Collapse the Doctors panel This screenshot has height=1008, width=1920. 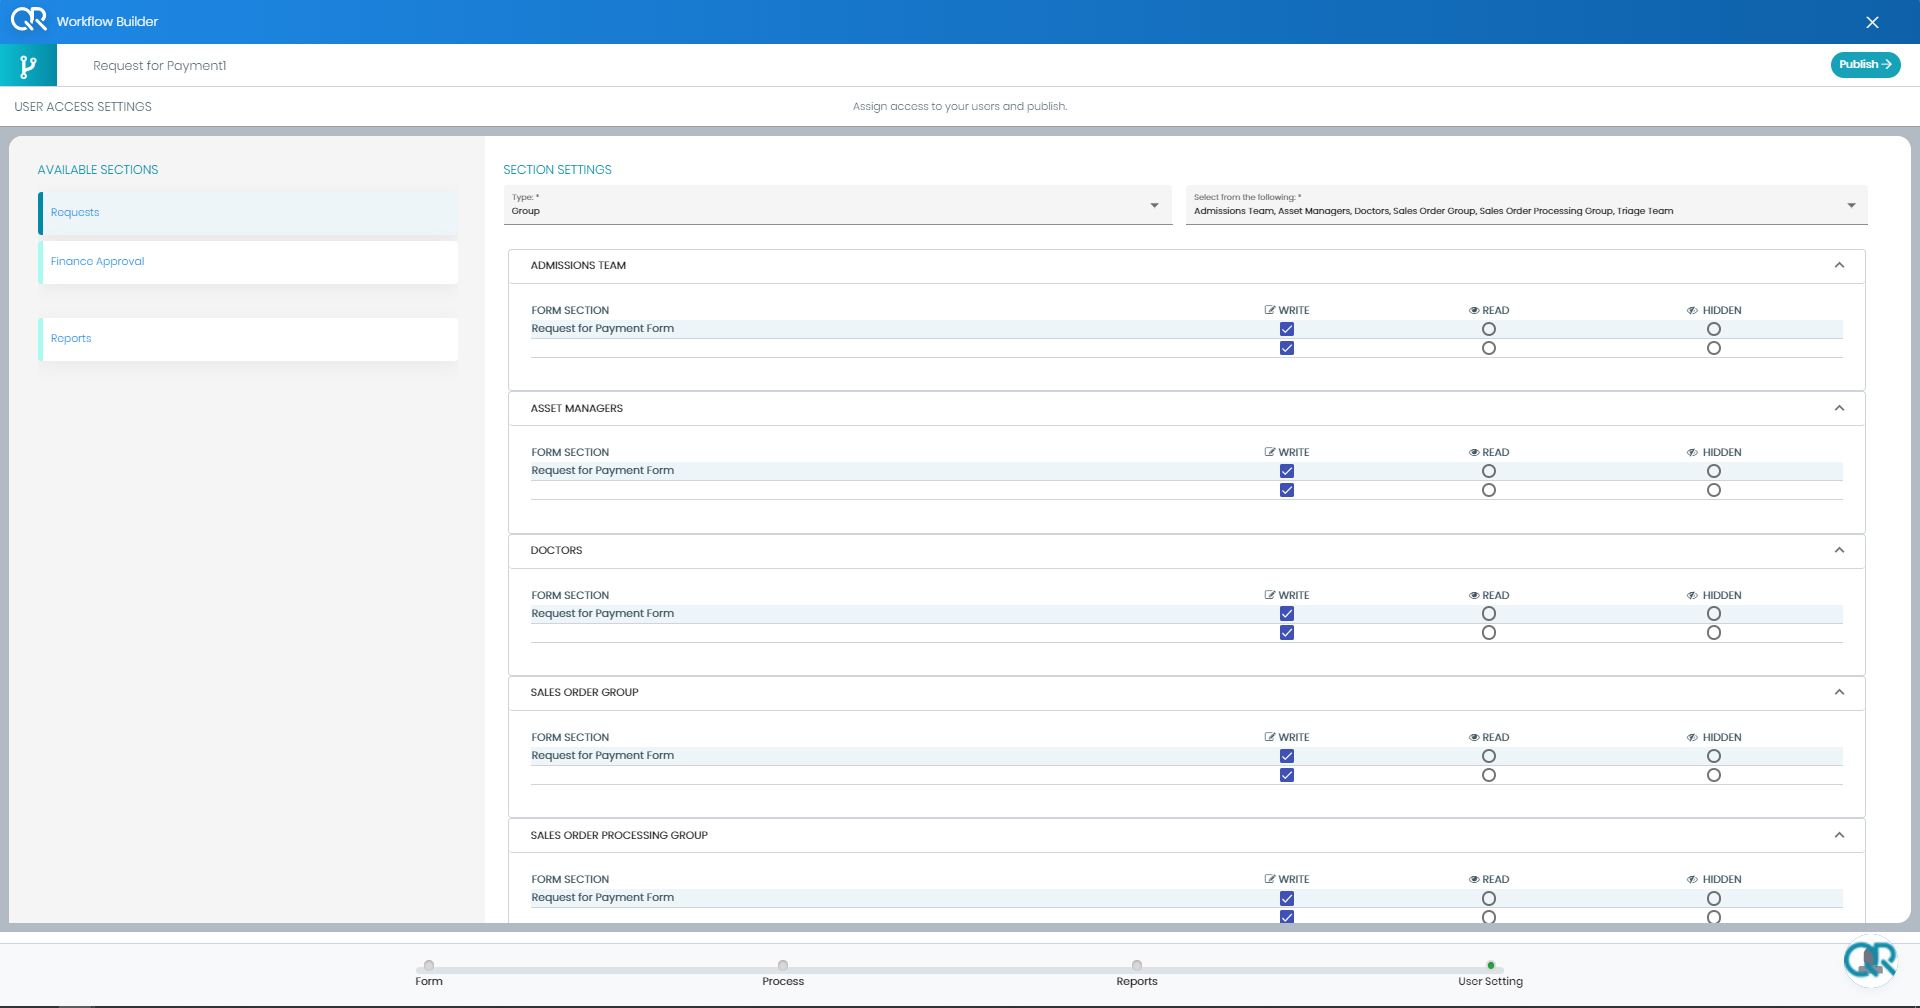pos(1839,550)
